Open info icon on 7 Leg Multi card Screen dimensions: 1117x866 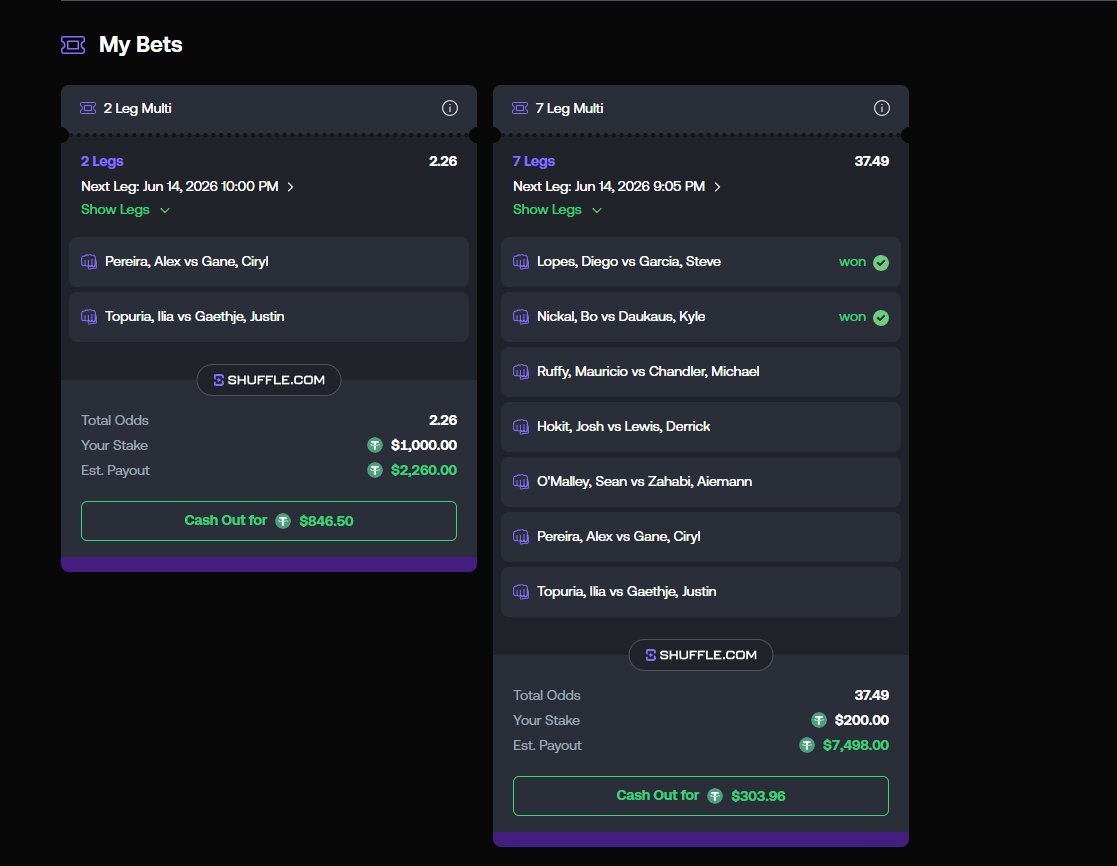pos(881,108)
